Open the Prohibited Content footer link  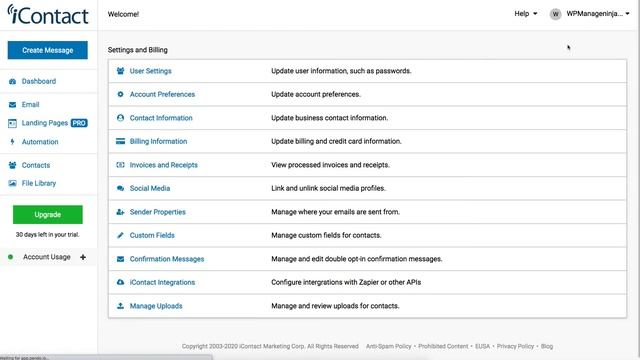pyautogui.click(x=443, y=347)
